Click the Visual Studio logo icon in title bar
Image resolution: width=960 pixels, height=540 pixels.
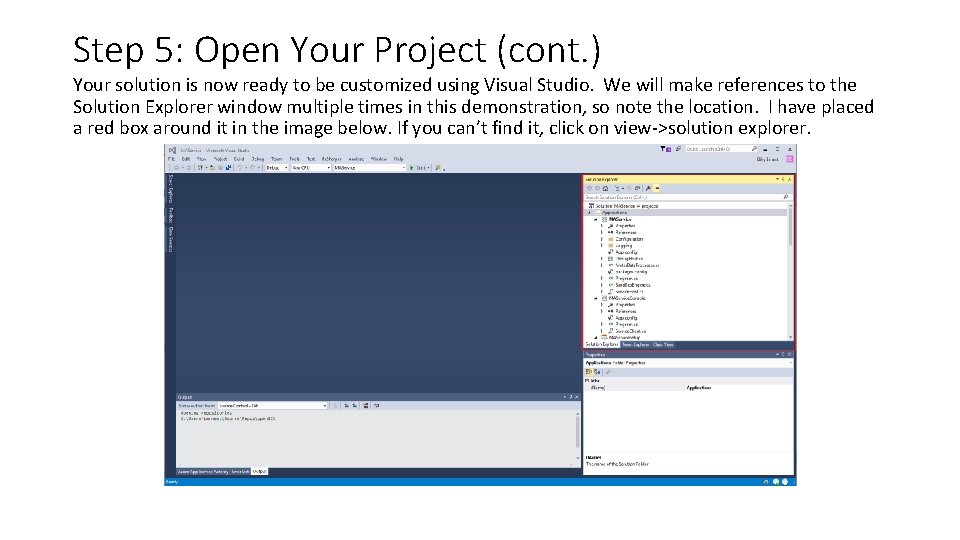[x=173, y=150]
